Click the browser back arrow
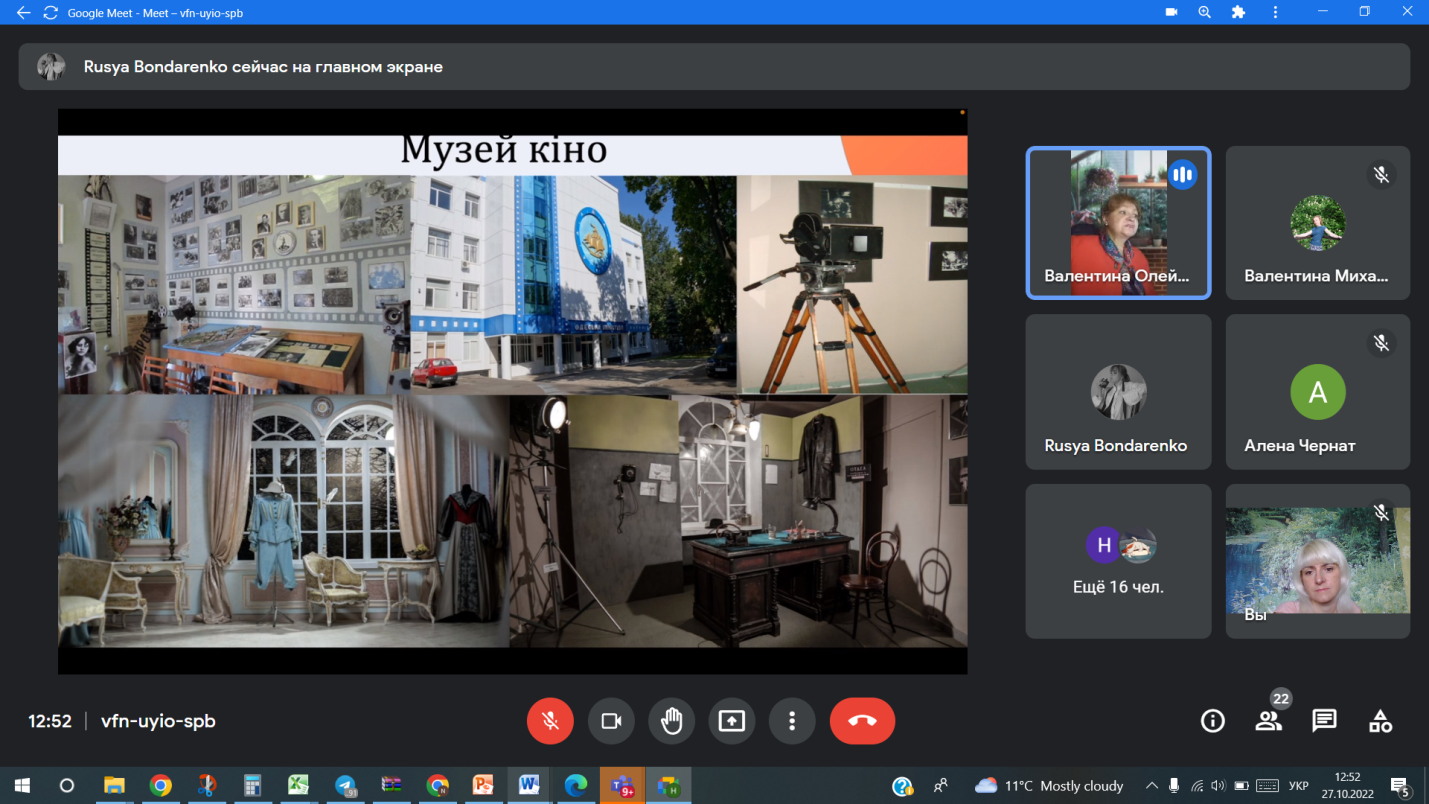Screen dimensions: 1429x804 click(x=23, y=13)
